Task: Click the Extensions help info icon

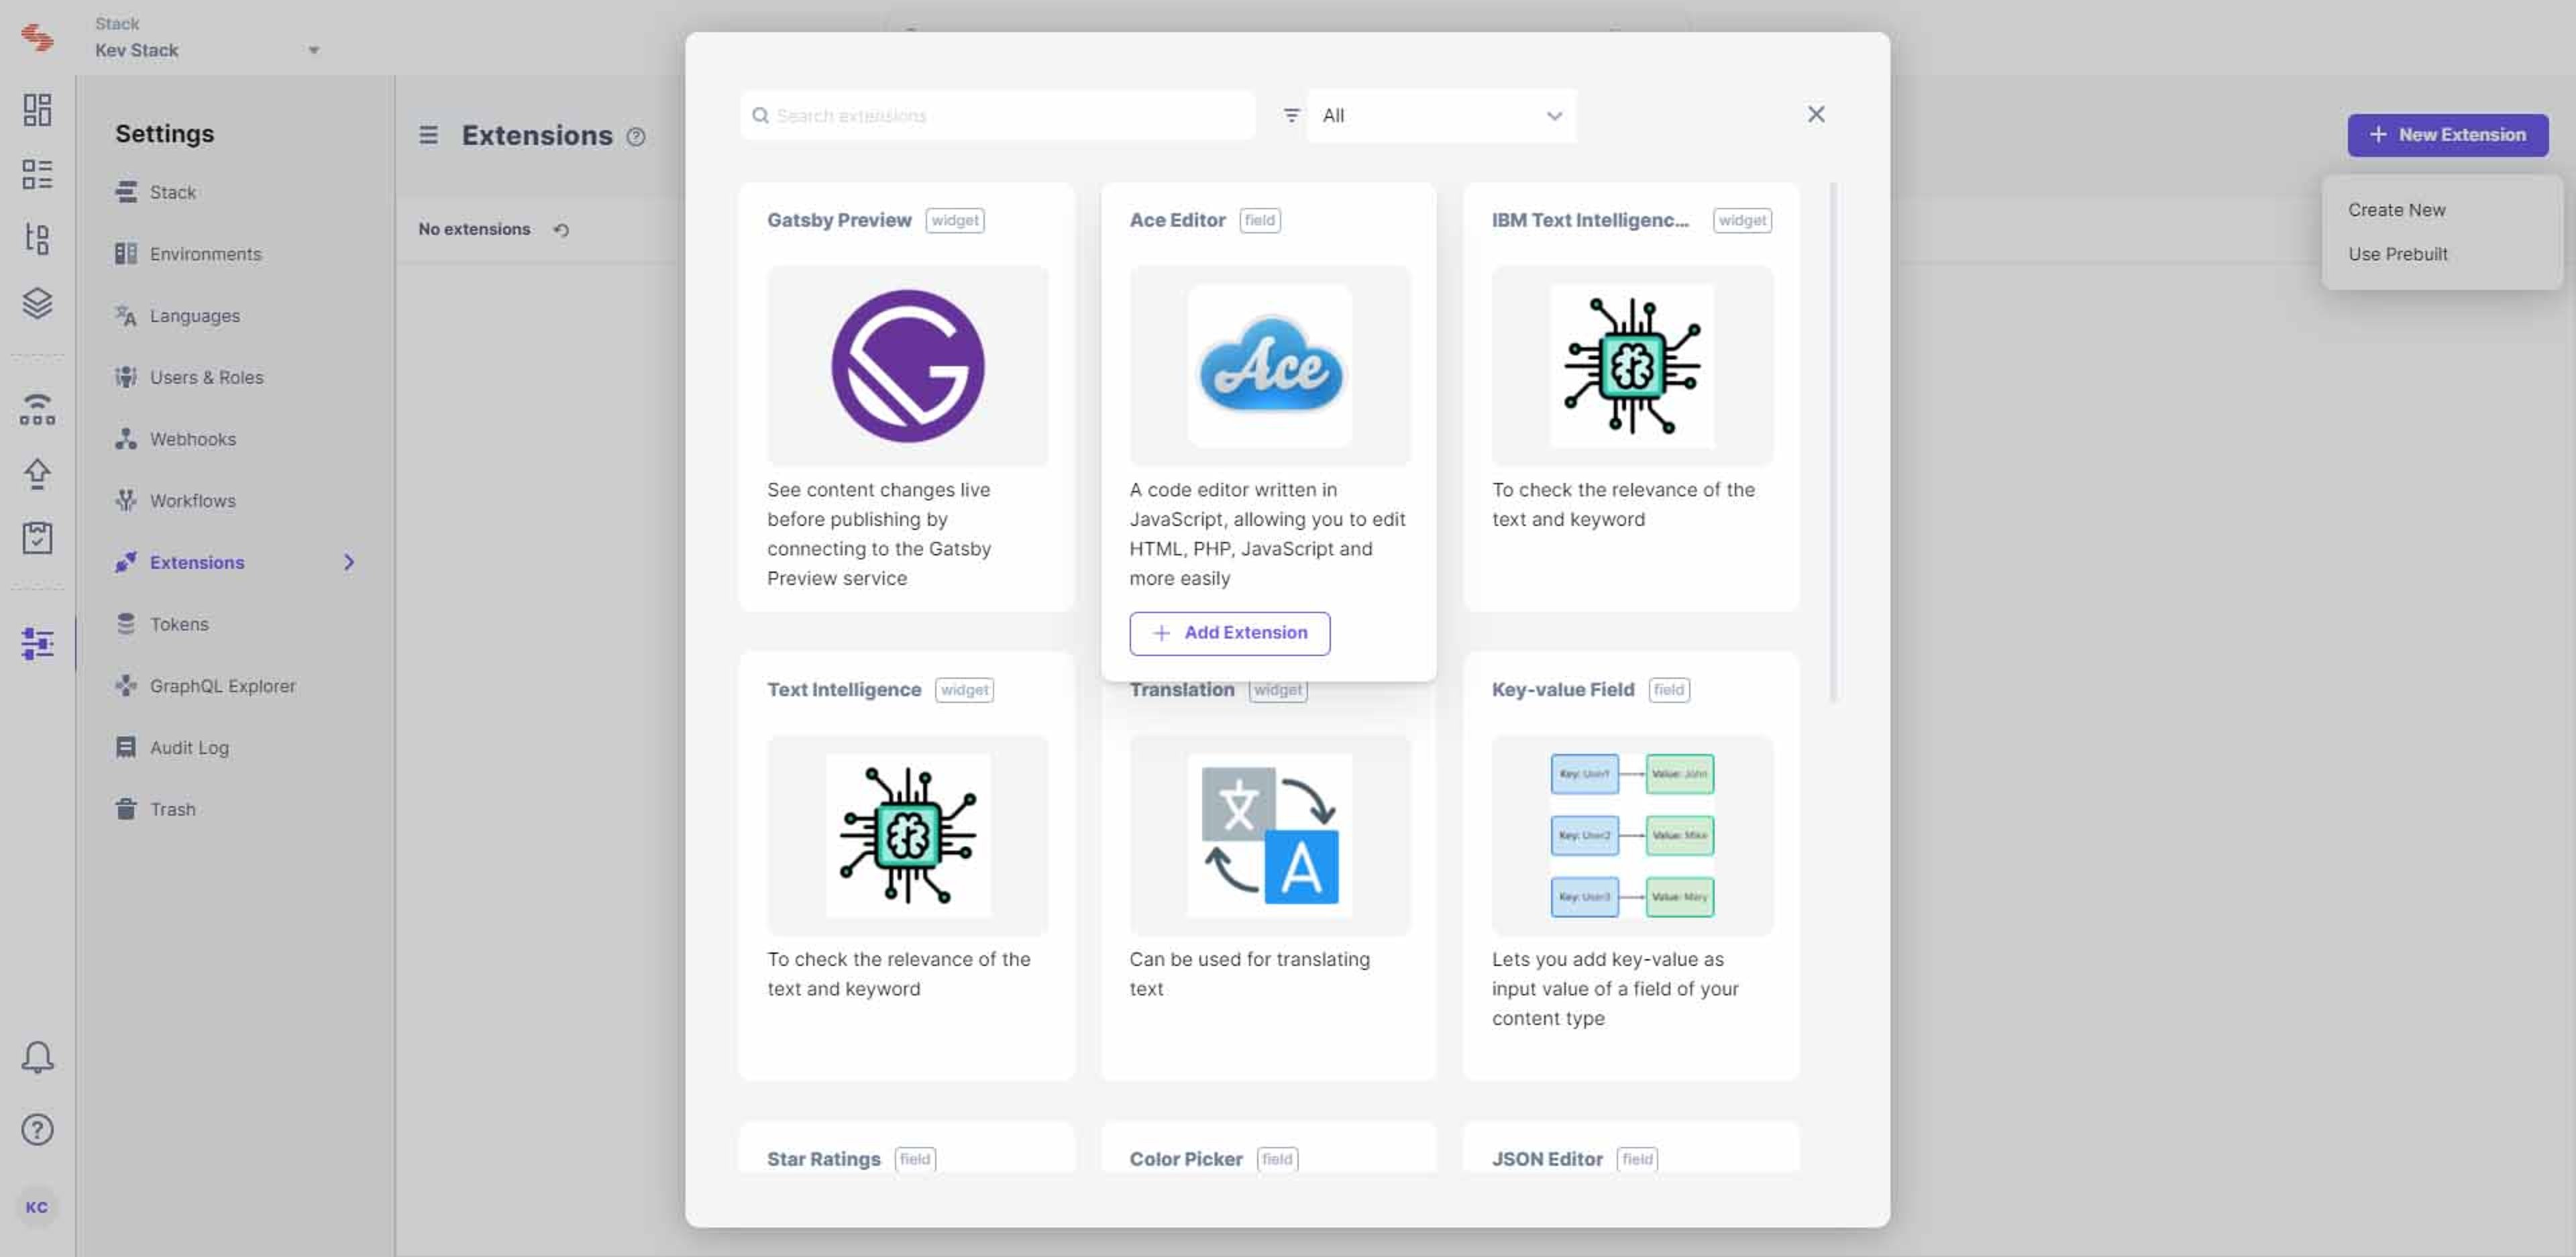Action: tap(636, 137)
